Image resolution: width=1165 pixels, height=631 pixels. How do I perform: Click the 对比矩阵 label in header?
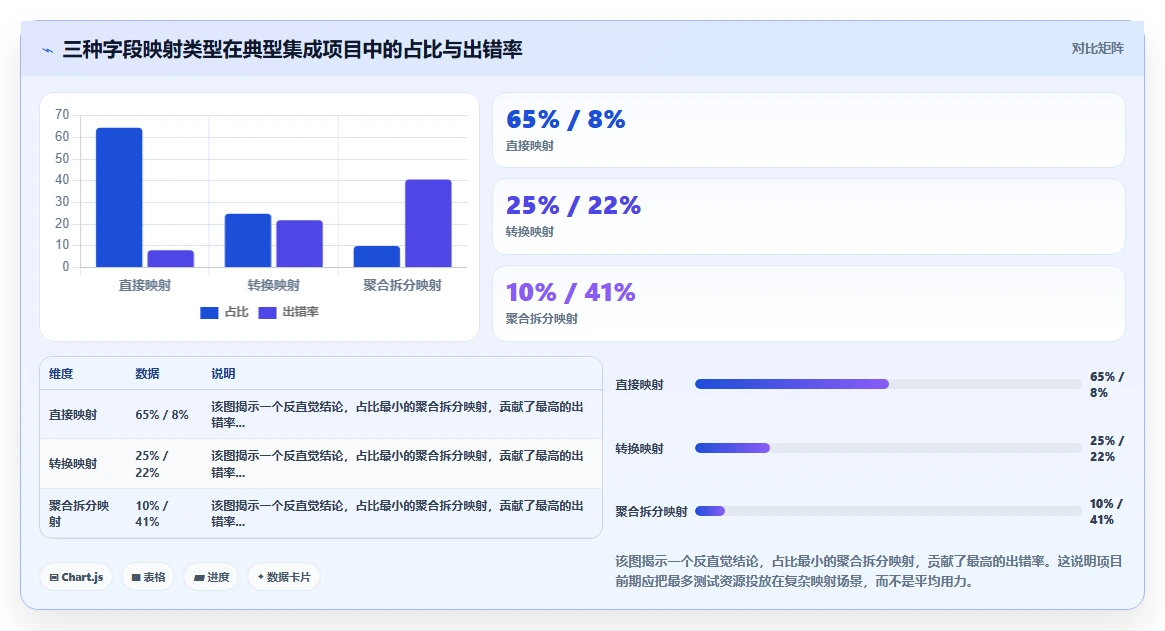(1097, 48)
